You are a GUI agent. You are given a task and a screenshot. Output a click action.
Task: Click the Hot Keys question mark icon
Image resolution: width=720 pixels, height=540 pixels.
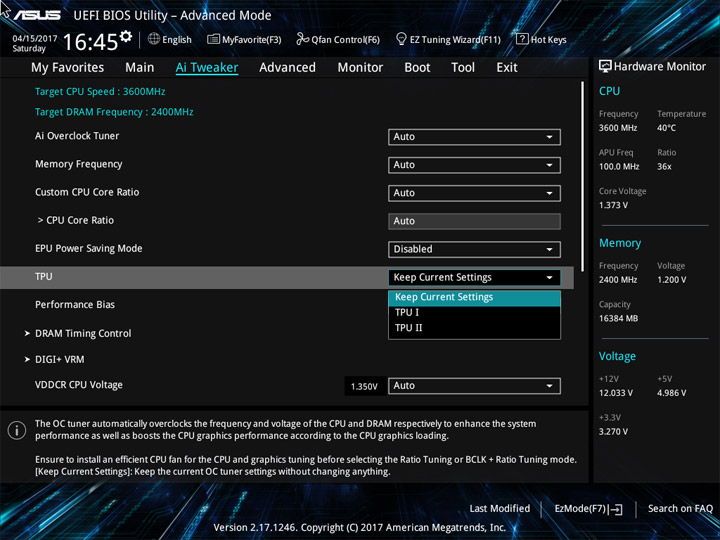(x=522, y=39)
